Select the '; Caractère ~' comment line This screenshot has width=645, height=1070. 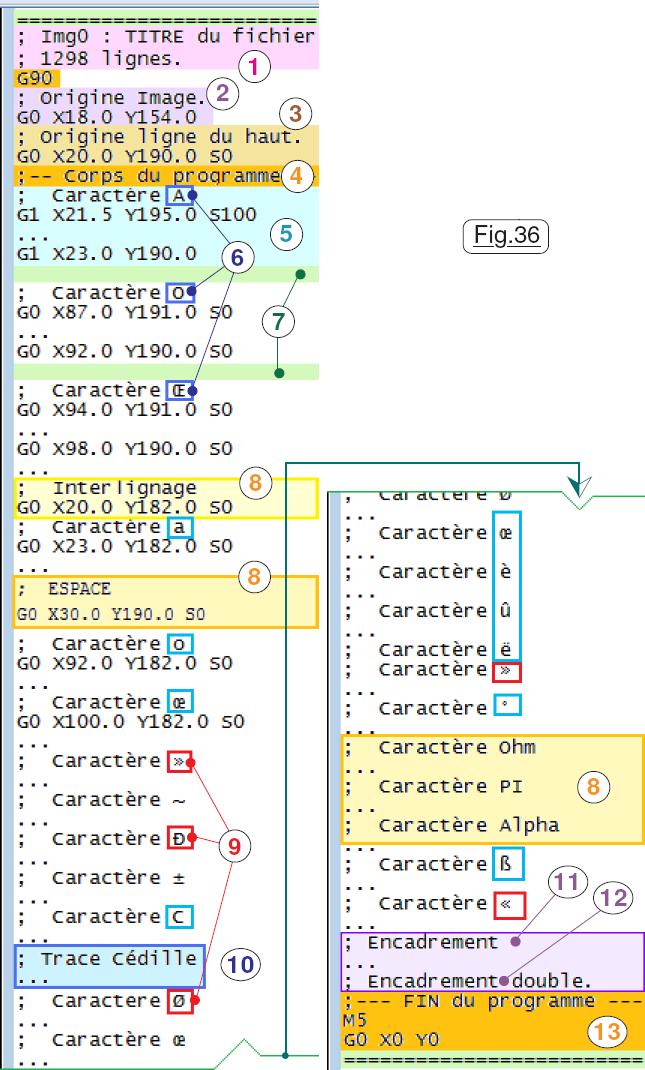coord(102,799)
